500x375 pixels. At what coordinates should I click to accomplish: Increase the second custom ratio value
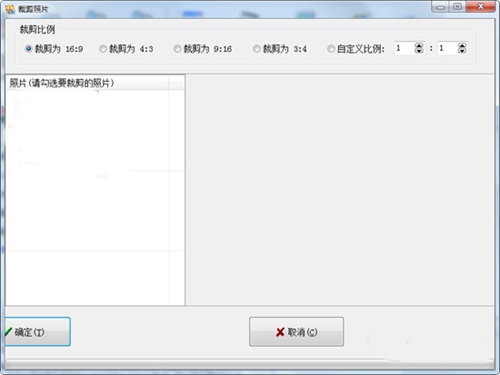[x=462, y=46]
